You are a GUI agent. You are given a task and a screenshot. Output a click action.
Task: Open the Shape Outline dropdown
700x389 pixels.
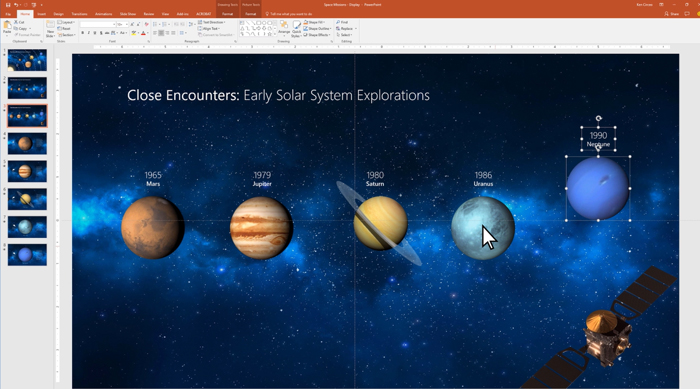(317, 29)
